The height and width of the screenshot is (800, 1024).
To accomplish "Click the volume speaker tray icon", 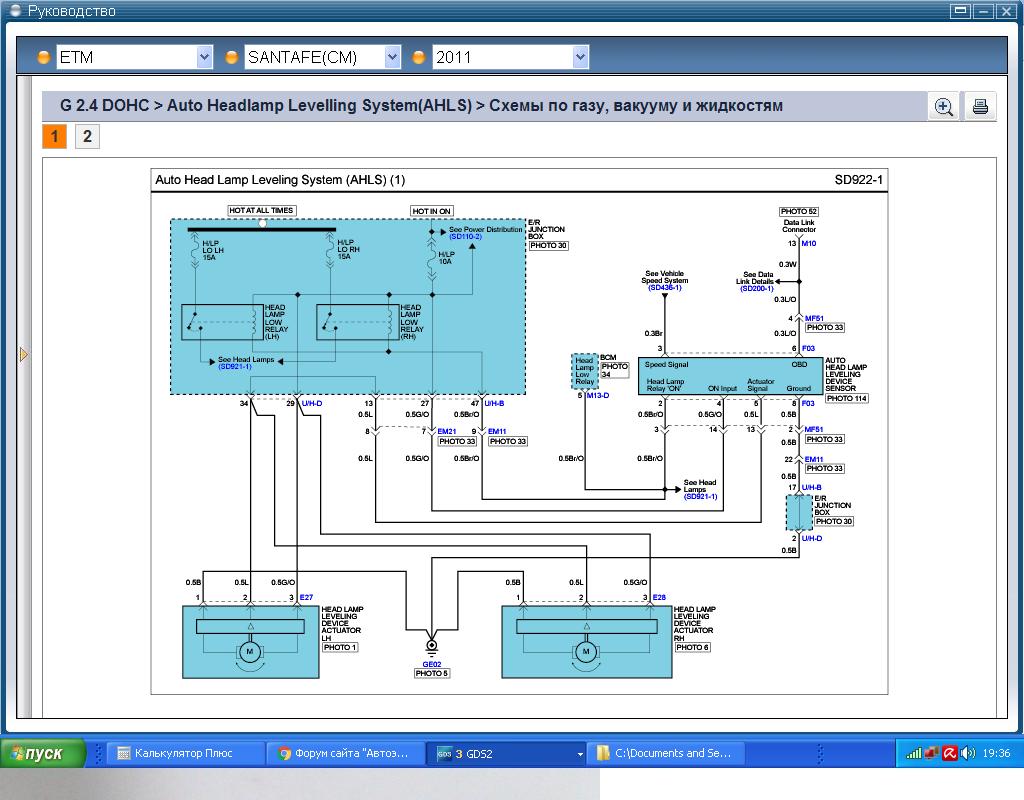I will coord(968,753).
